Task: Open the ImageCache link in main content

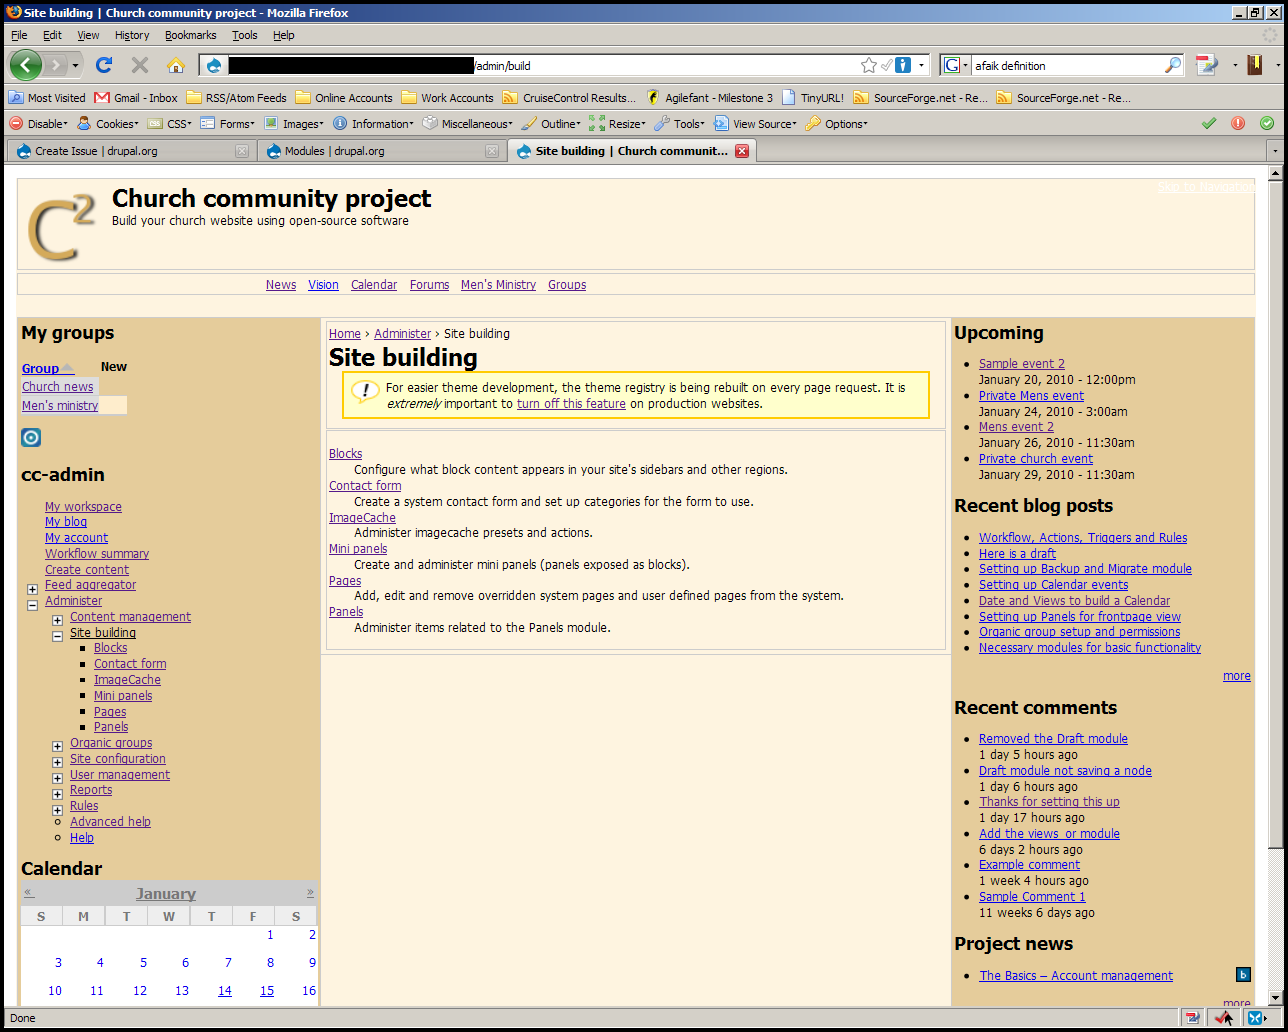Action: 362,518
